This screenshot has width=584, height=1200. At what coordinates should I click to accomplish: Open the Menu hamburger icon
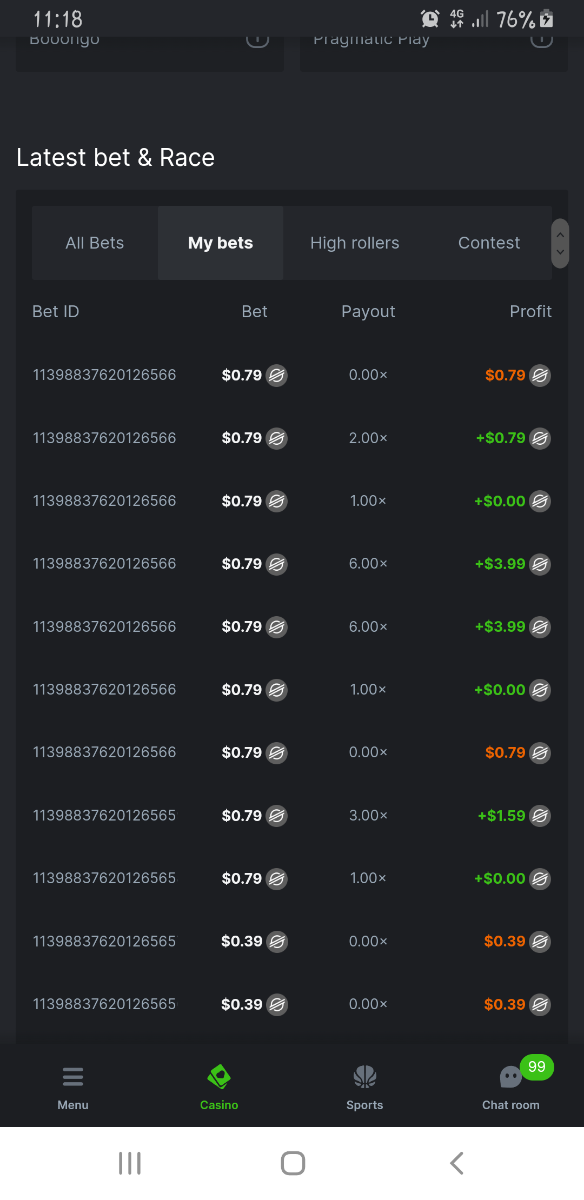pyautogui.click(x=73, y=1077)
